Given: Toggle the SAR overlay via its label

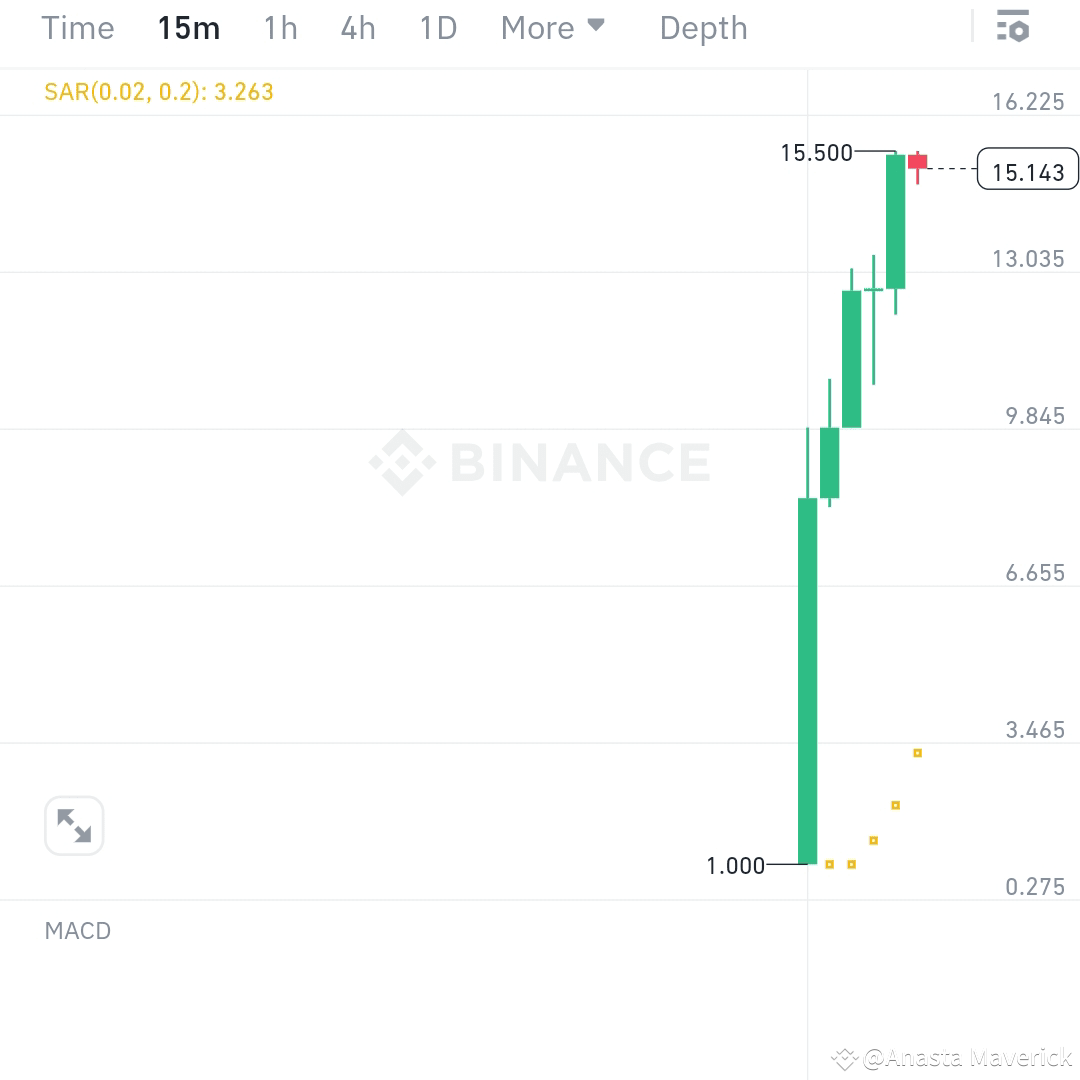Looking at the screenshot, I should coord(158,91).
